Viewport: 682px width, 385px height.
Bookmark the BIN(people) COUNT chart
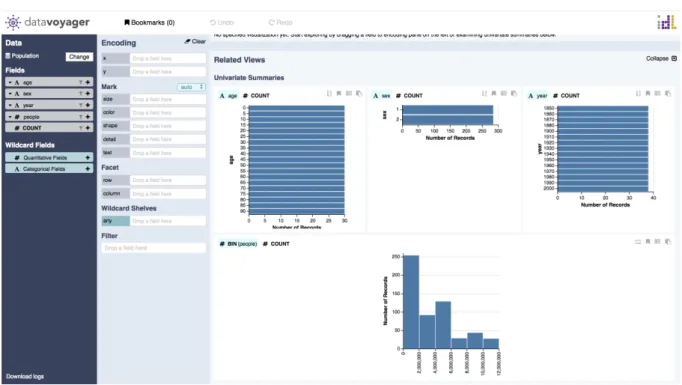pyautogui.click(x=648, y=242)
